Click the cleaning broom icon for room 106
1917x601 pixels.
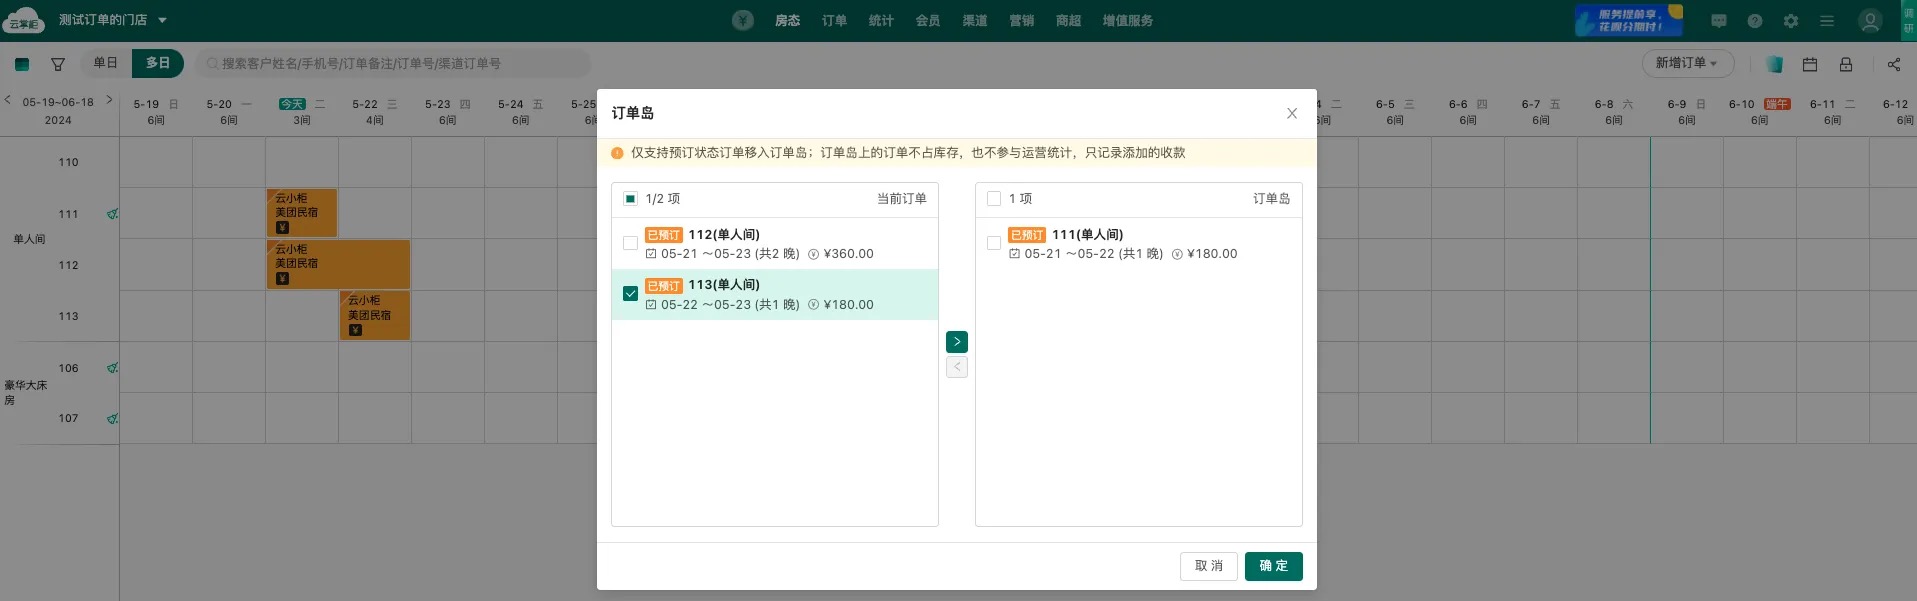tap(113, 367)
